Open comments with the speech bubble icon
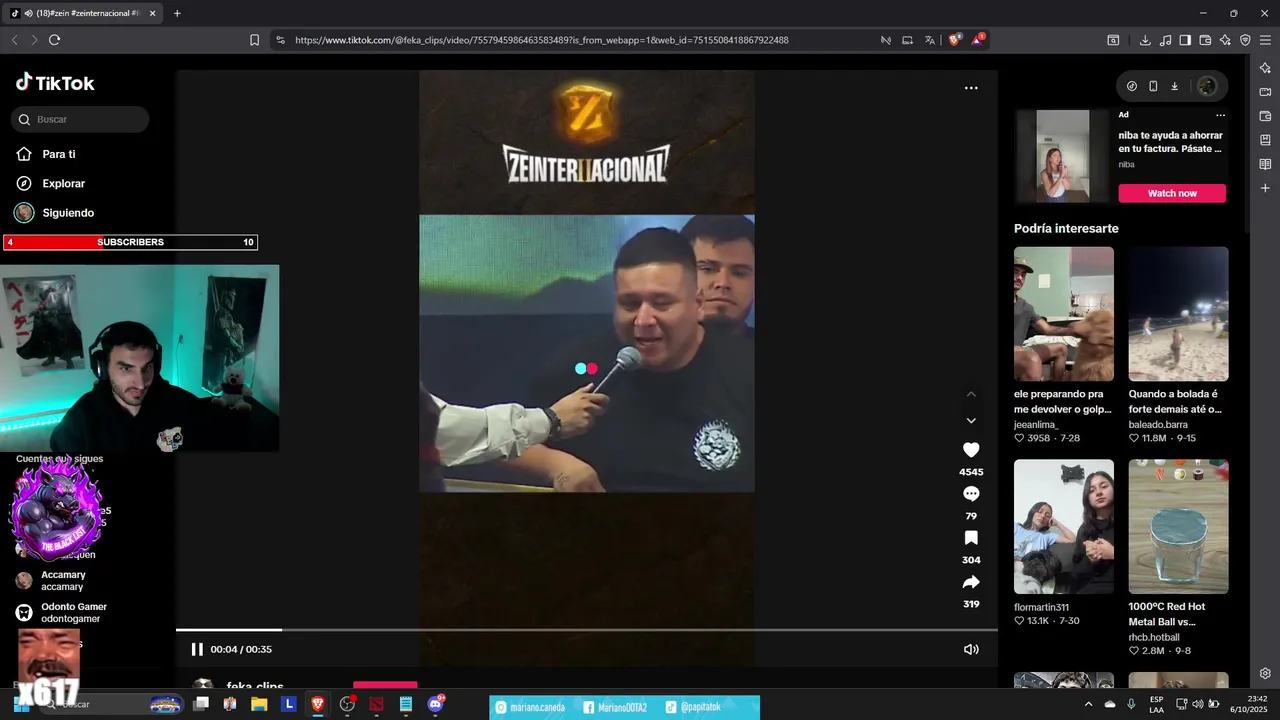This screenshot has width=1280, height=720. (x=971, y=494)
